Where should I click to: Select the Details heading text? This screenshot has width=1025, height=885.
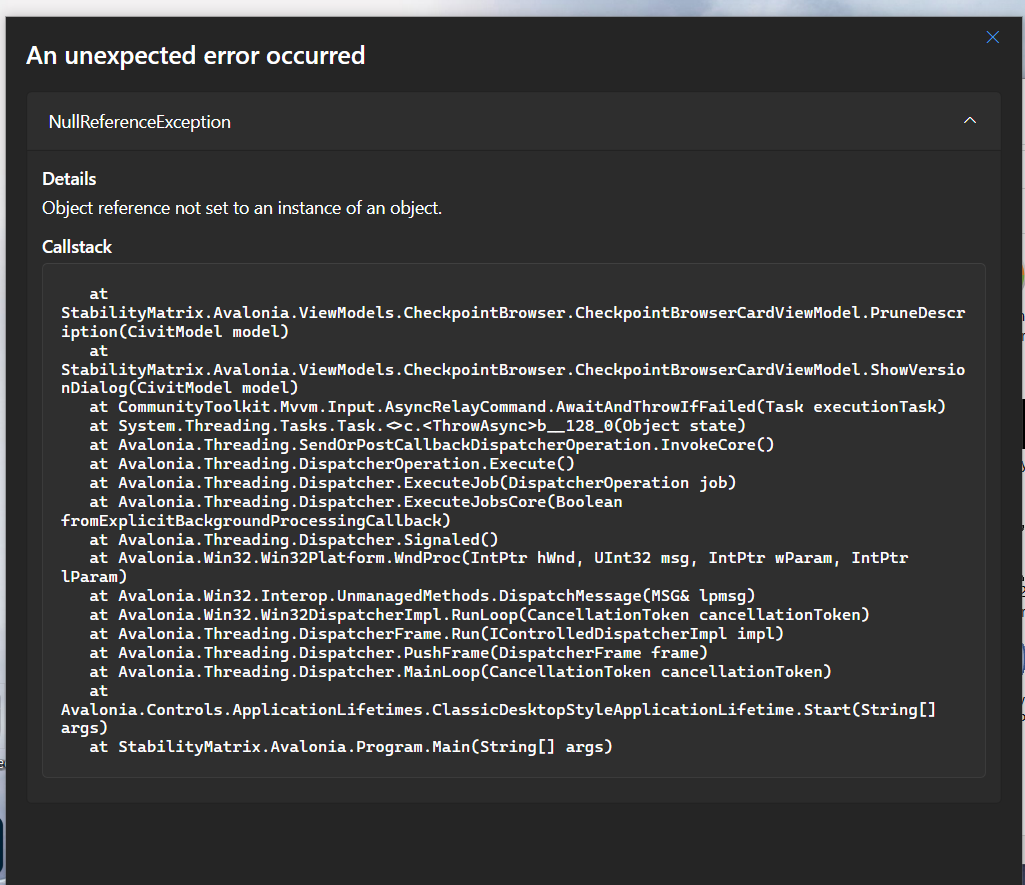[x=68, y=178]
